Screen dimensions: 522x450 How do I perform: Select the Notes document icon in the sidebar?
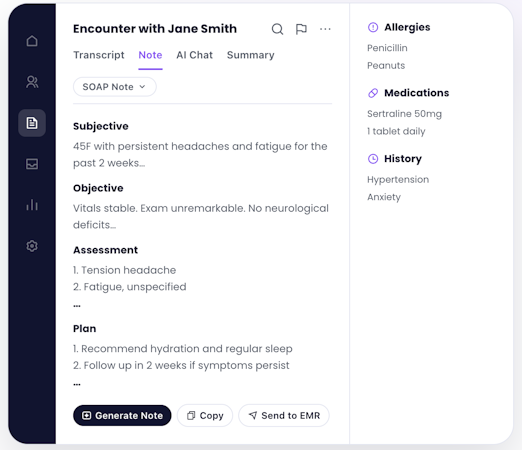[x=32, y=123]
